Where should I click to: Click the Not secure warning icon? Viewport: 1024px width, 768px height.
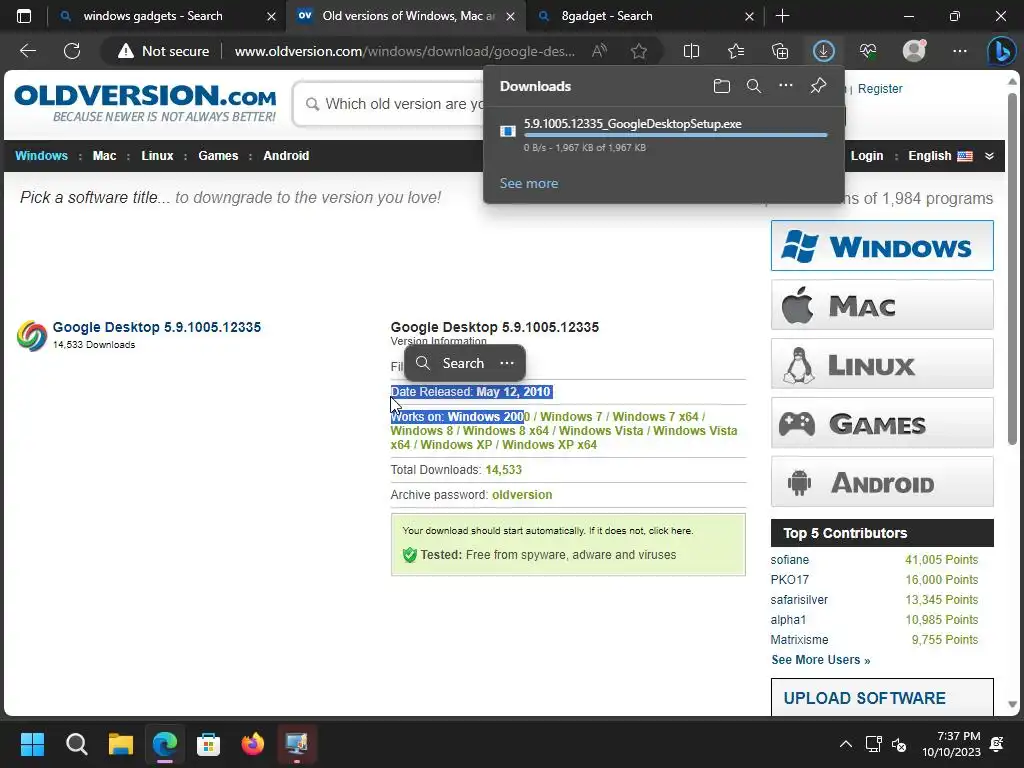coord(125,51)
